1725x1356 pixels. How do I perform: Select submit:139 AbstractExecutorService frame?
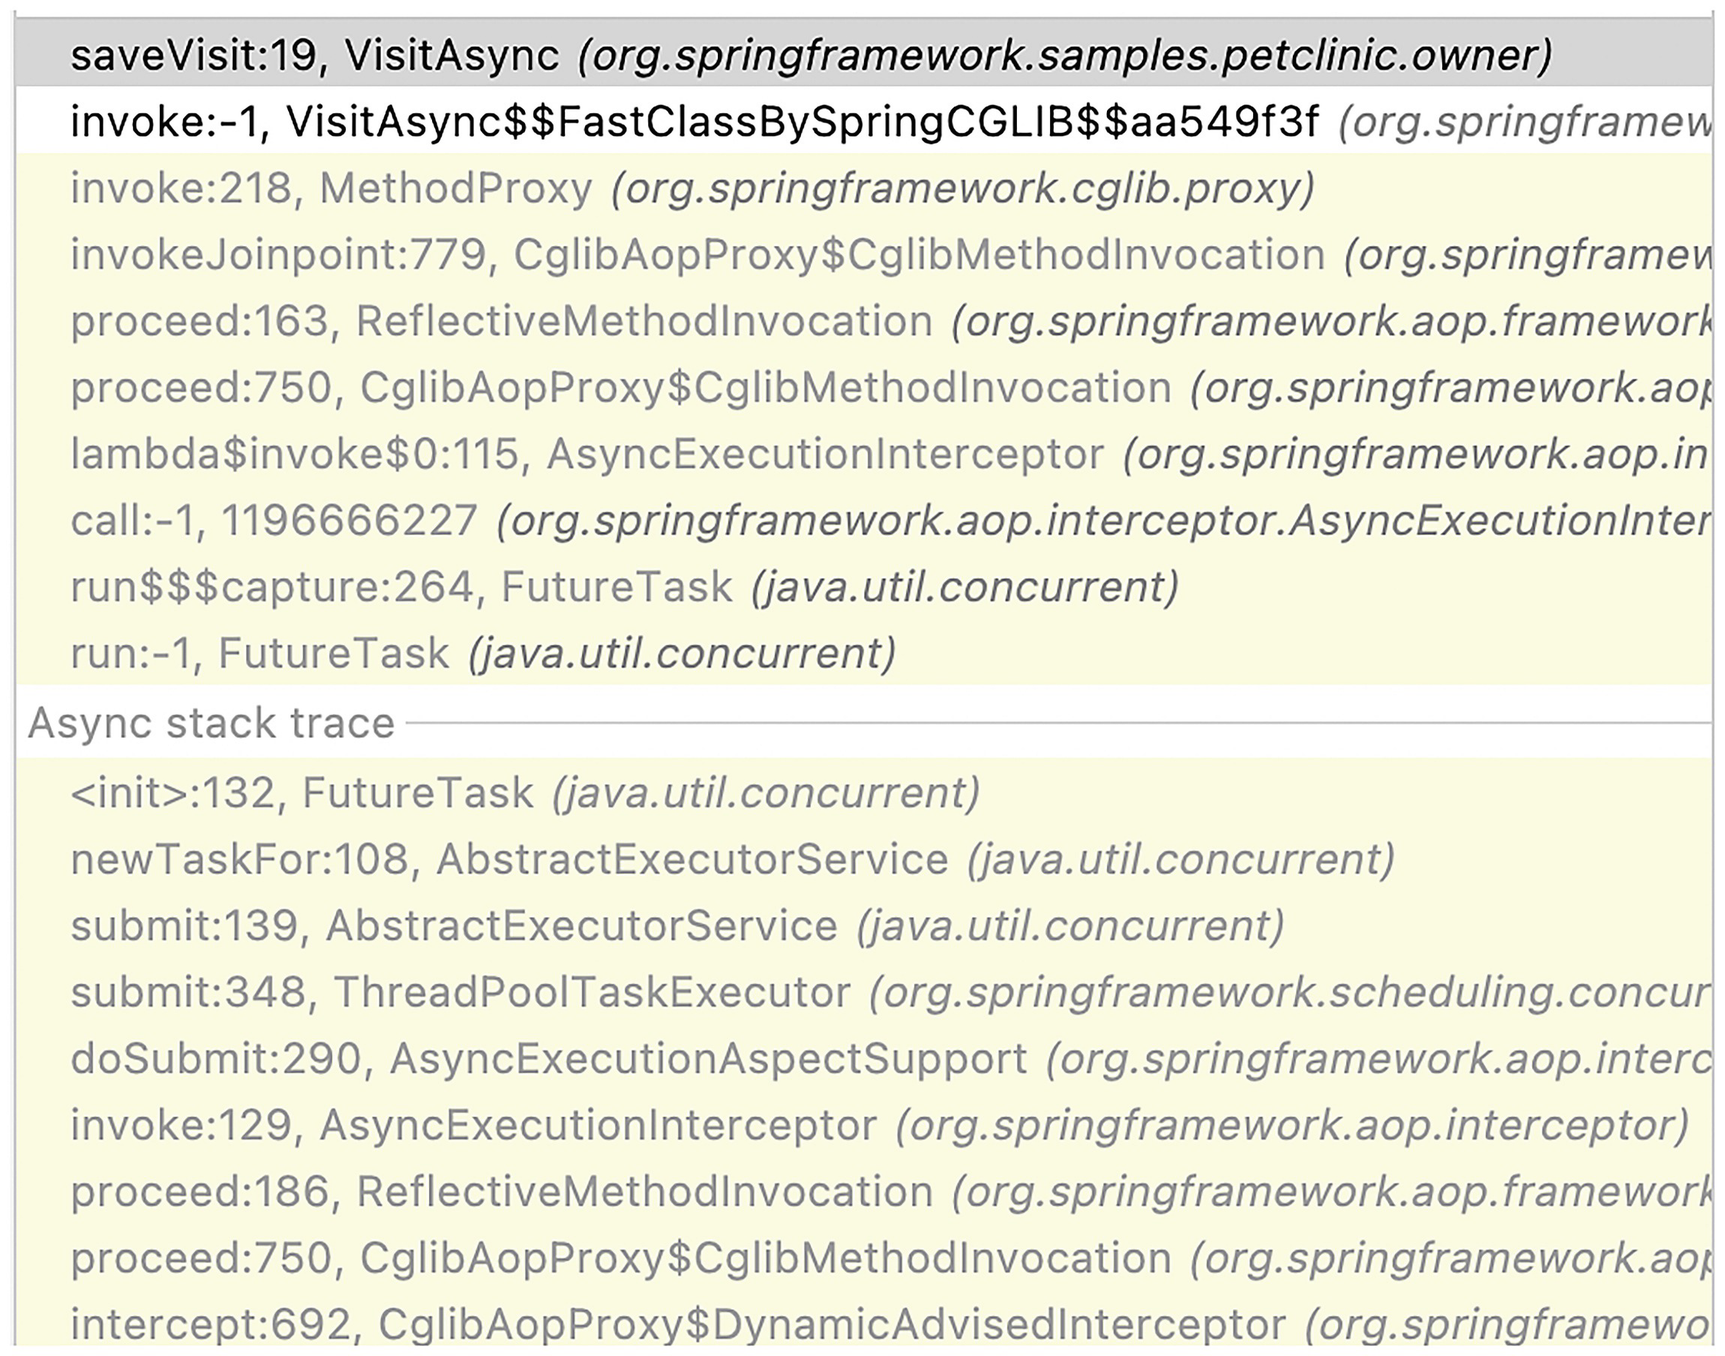[676, 926]
